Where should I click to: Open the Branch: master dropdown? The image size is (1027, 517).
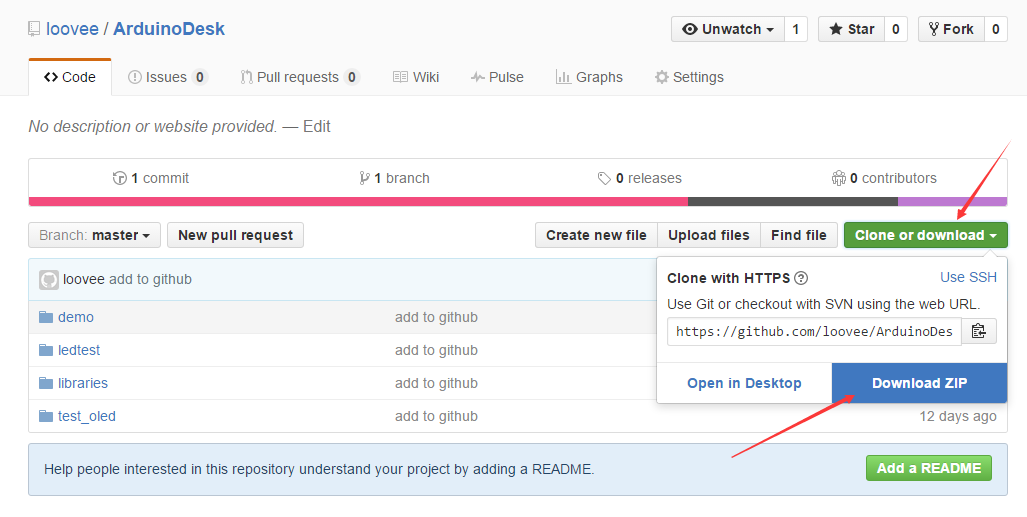click(94, 235)
